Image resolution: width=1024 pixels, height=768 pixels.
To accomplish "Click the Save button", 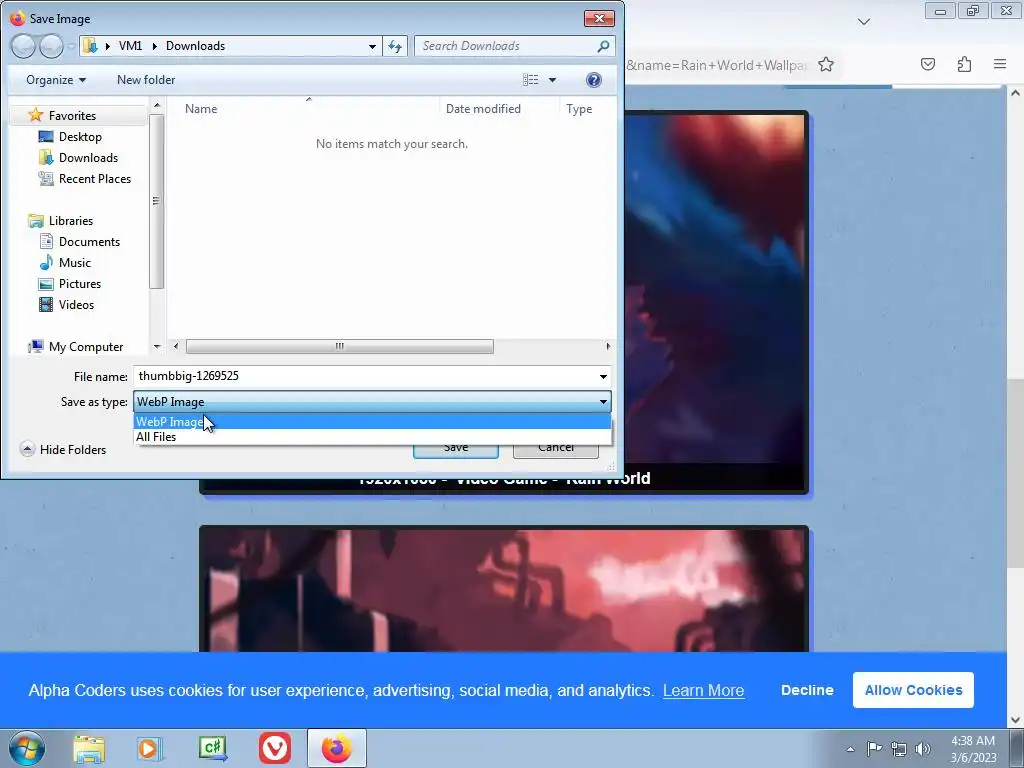I will tap(456, 448).
